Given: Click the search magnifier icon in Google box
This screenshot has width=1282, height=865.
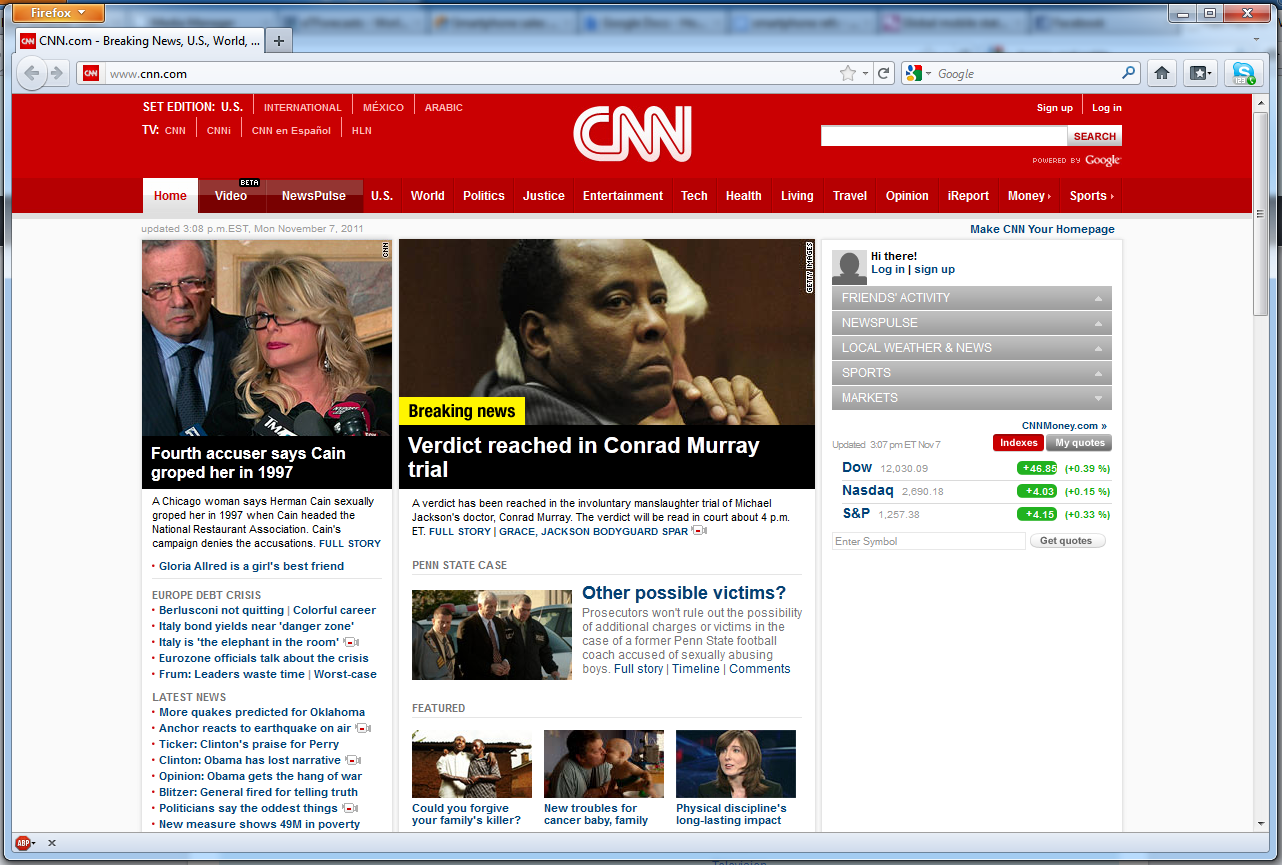Looking at the screenshot, I should click(x=1129, y=73).
